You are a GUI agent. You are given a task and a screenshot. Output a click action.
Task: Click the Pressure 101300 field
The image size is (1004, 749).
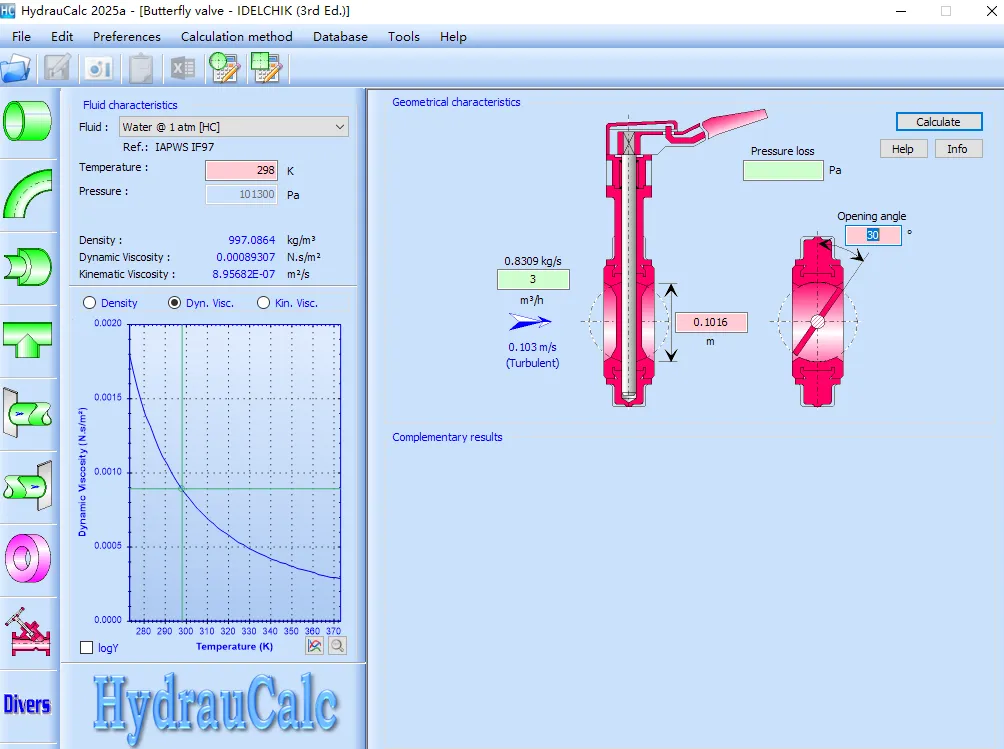click(x=241, y=194)
